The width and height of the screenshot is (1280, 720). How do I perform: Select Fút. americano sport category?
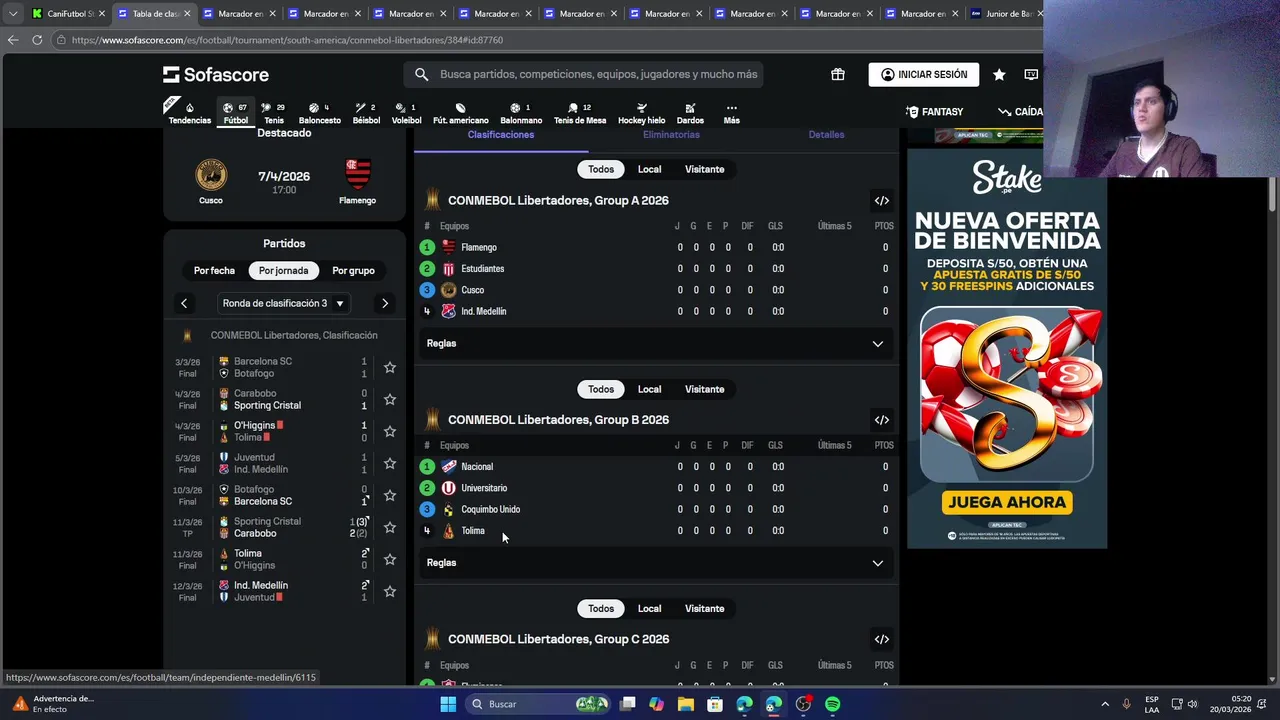[460, 113]
